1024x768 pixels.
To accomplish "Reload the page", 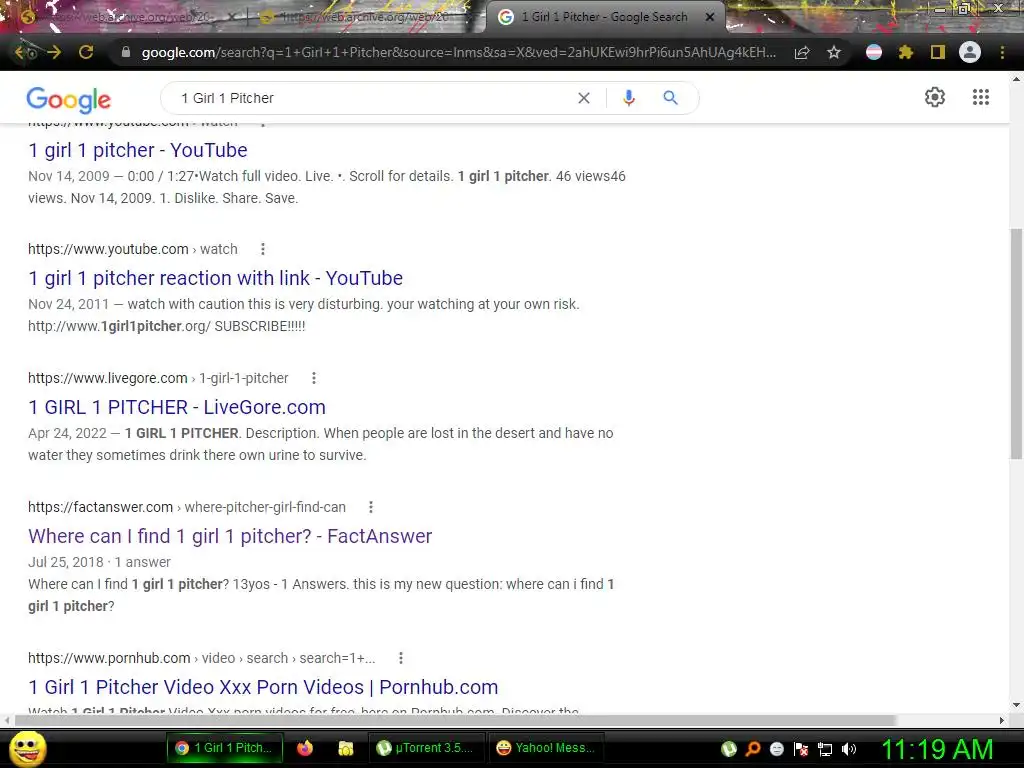I will [x=86, y=52].
